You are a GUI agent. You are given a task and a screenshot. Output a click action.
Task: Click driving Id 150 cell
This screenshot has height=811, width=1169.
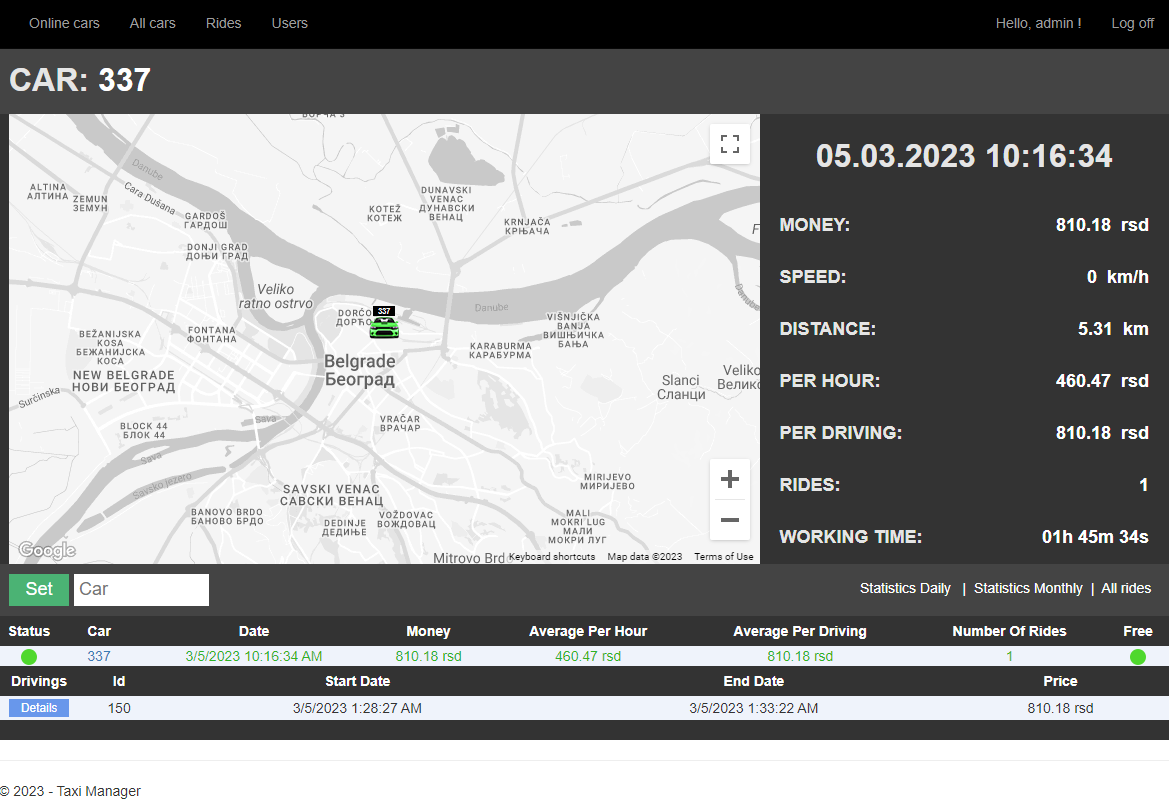(x=119, y=708)
